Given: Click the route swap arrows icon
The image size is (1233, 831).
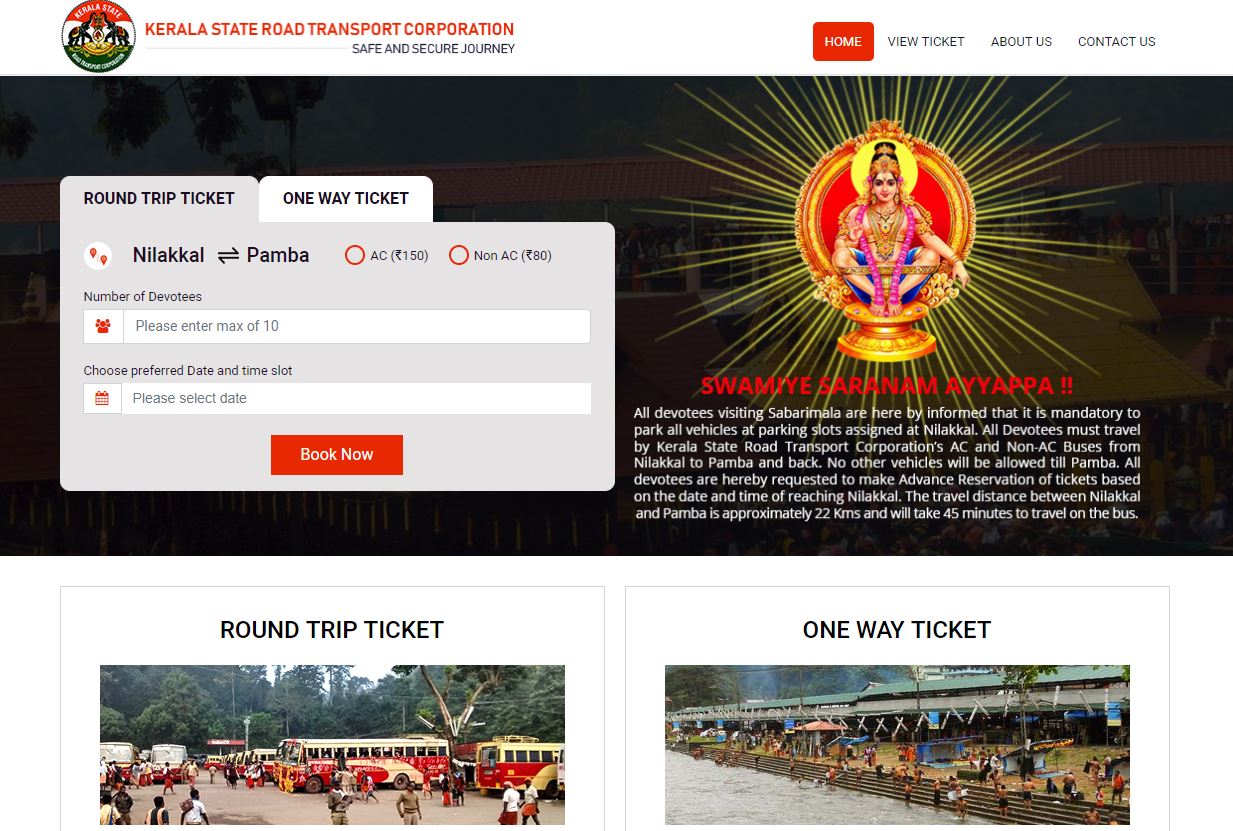Looking at the screenshot, I should click(228, 256).
